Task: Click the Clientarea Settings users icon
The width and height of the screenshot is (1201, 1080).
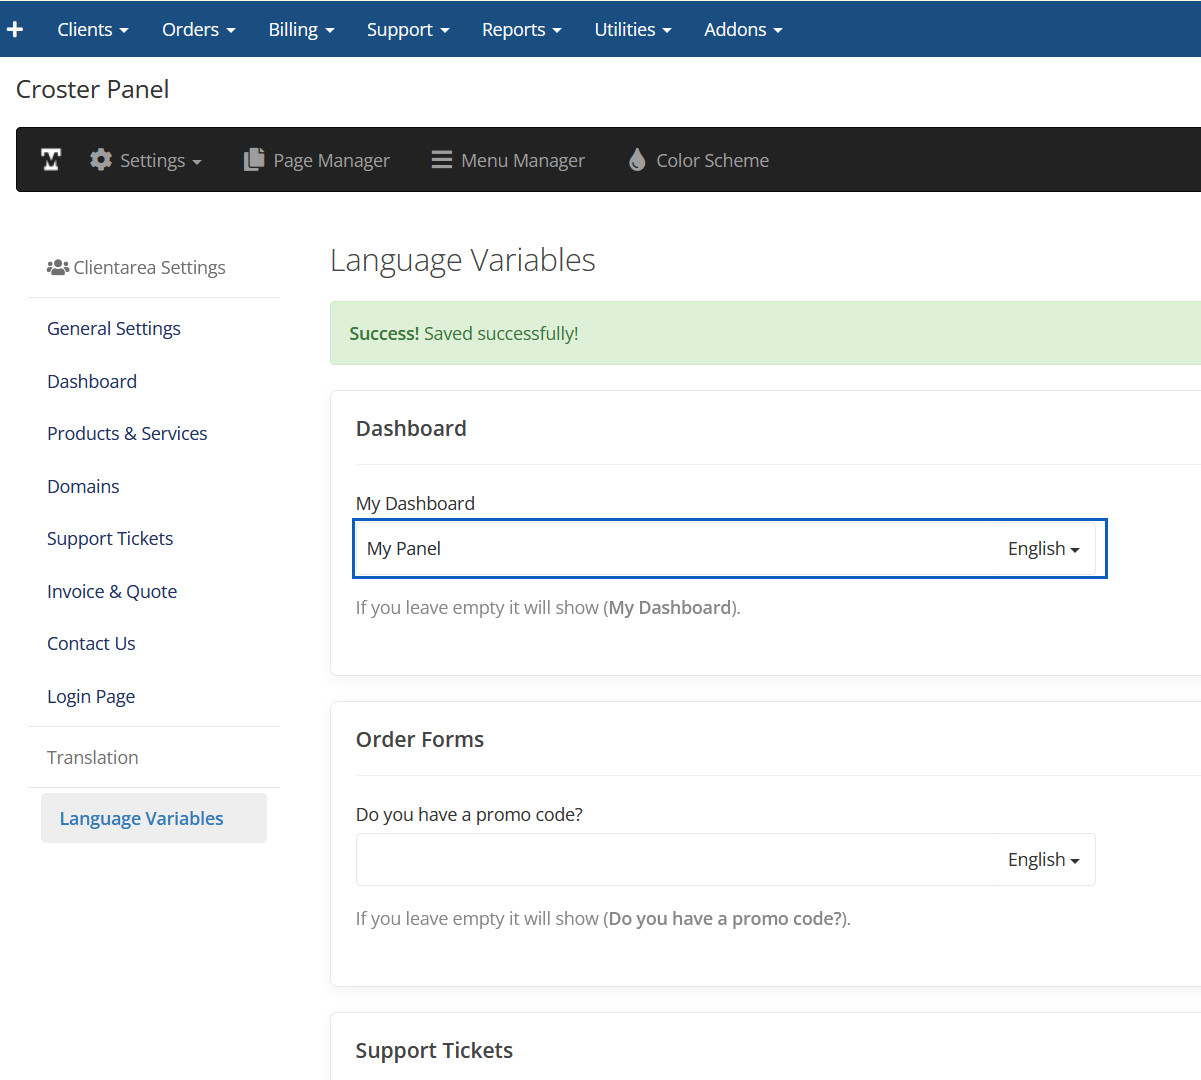Action: point(57,268)
